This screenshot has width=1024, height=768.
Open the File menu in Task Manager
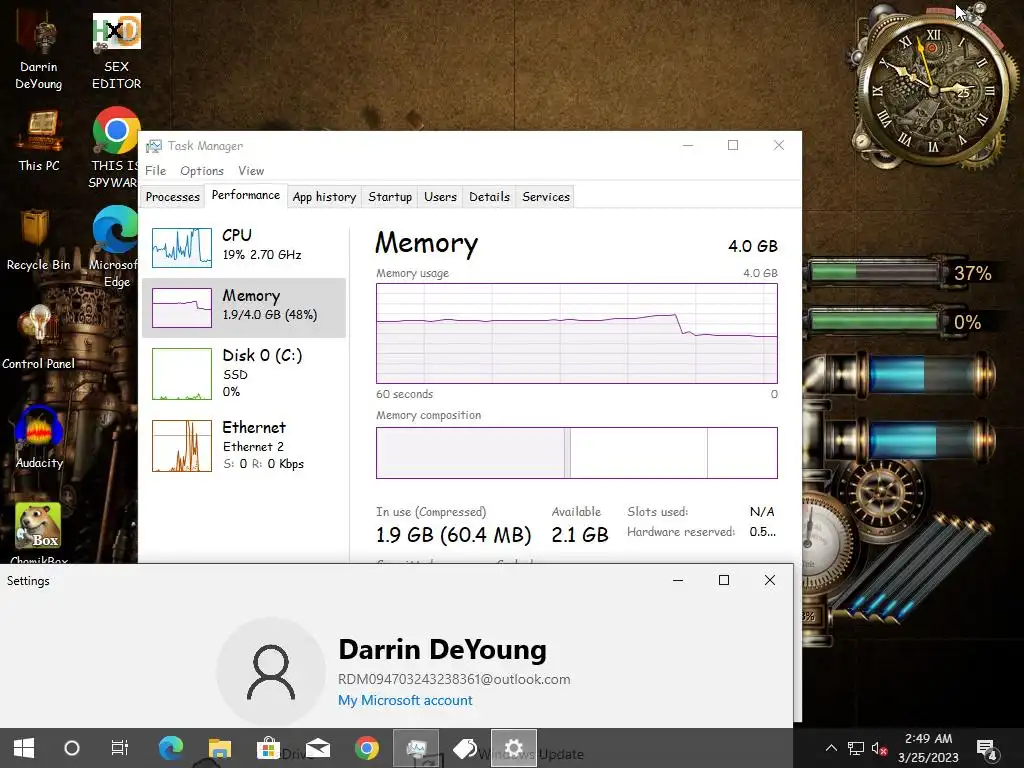tap(155, 170)
